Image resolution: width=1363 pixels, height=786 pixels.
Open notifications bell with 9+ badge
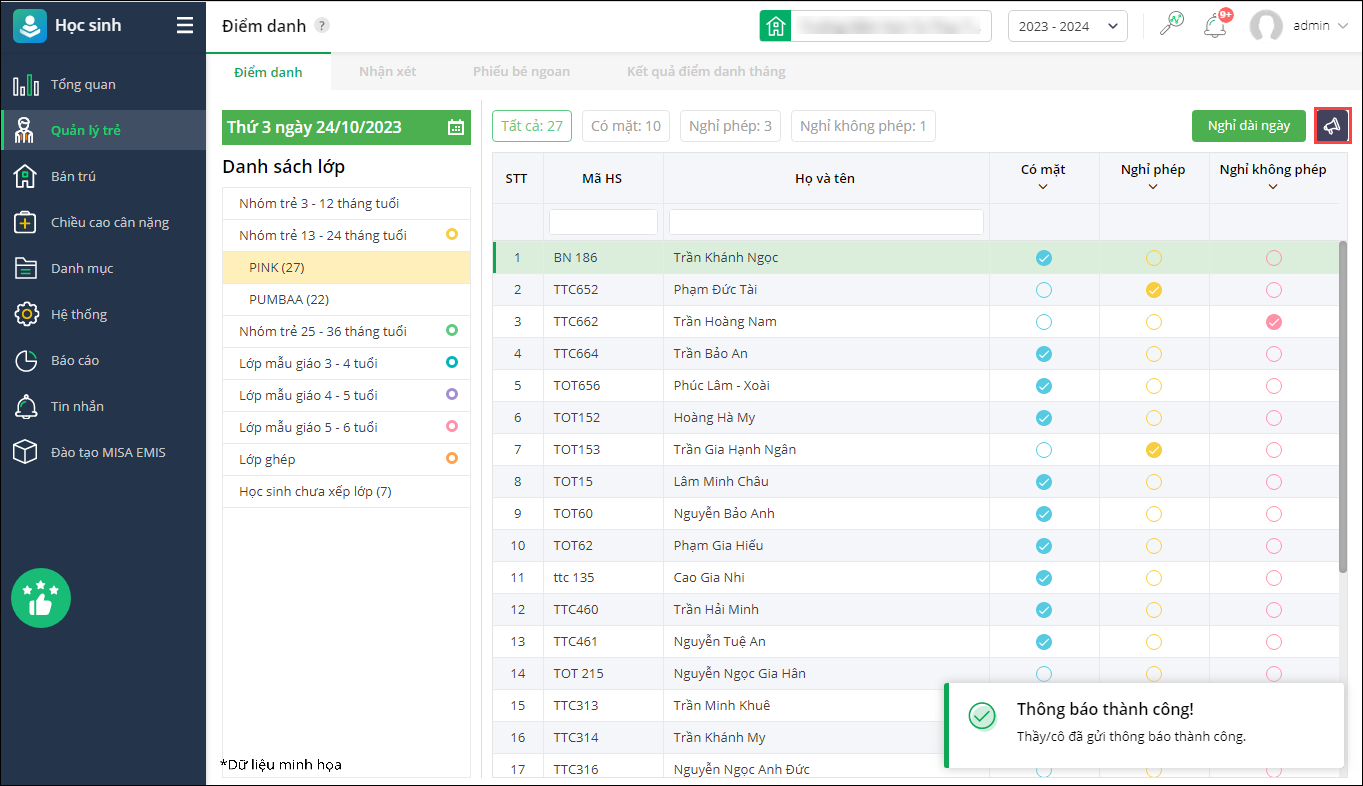pos(1216,26)
